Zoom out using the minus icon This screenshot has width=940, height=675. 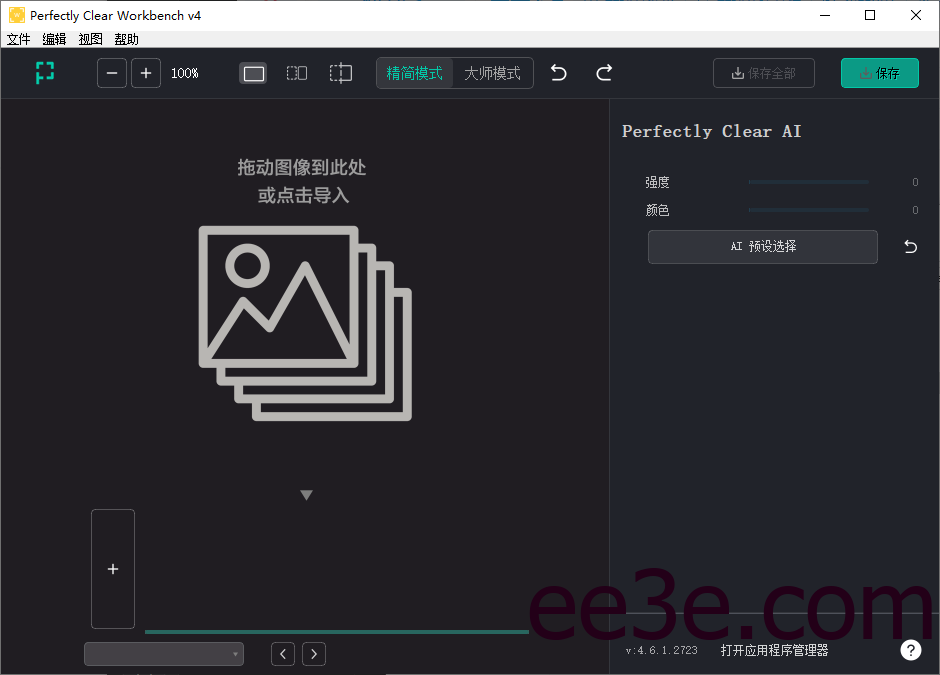pos(111,72)
